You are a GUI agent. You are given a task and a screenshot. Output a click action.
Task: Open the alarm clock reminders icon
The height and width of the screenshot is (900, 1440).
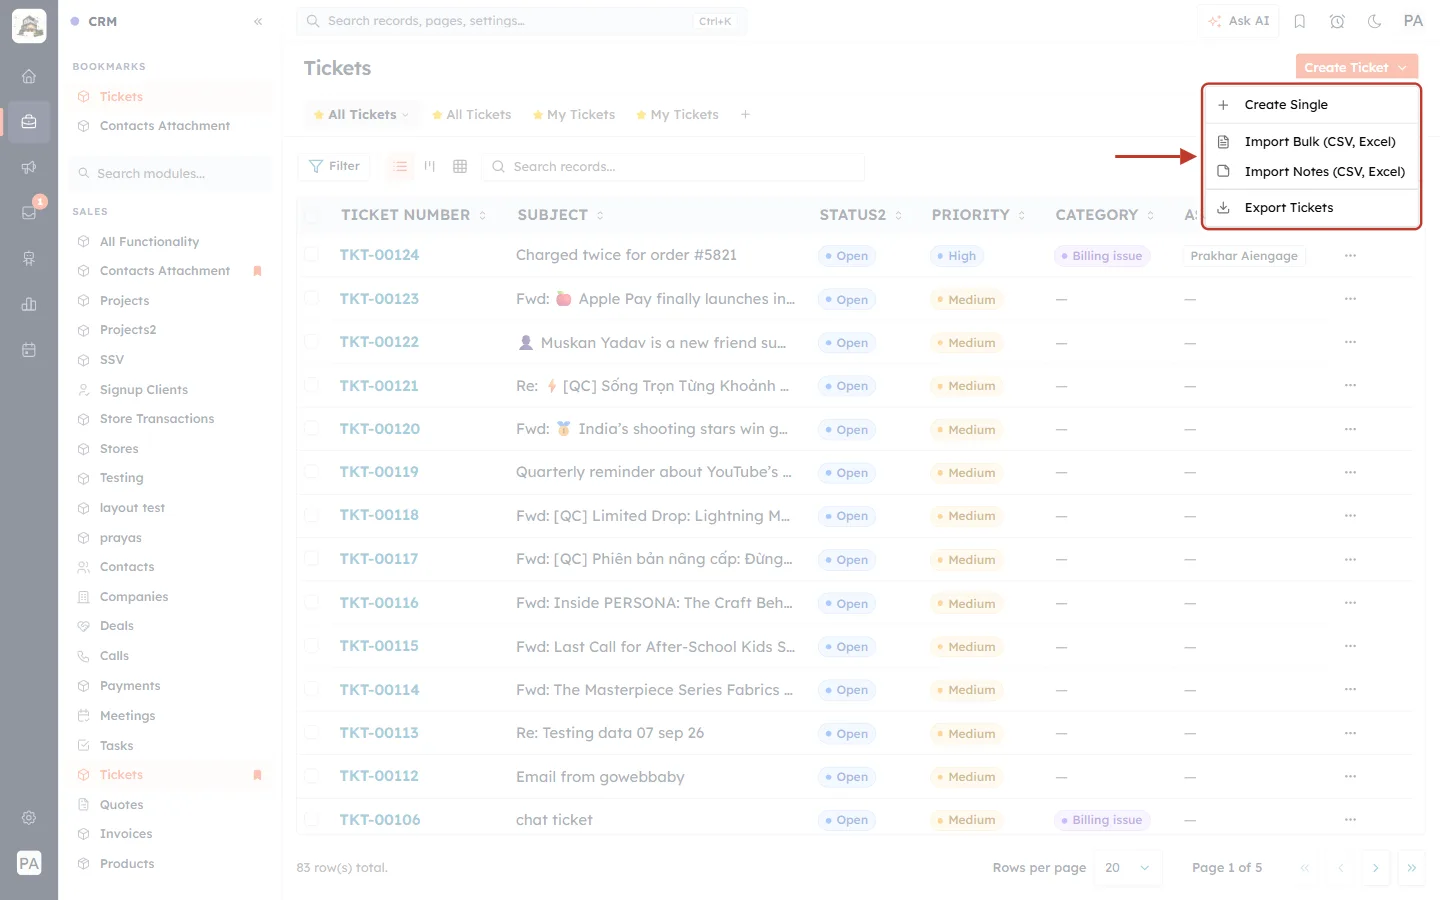pyautogui.click(x=1337, y=21)
